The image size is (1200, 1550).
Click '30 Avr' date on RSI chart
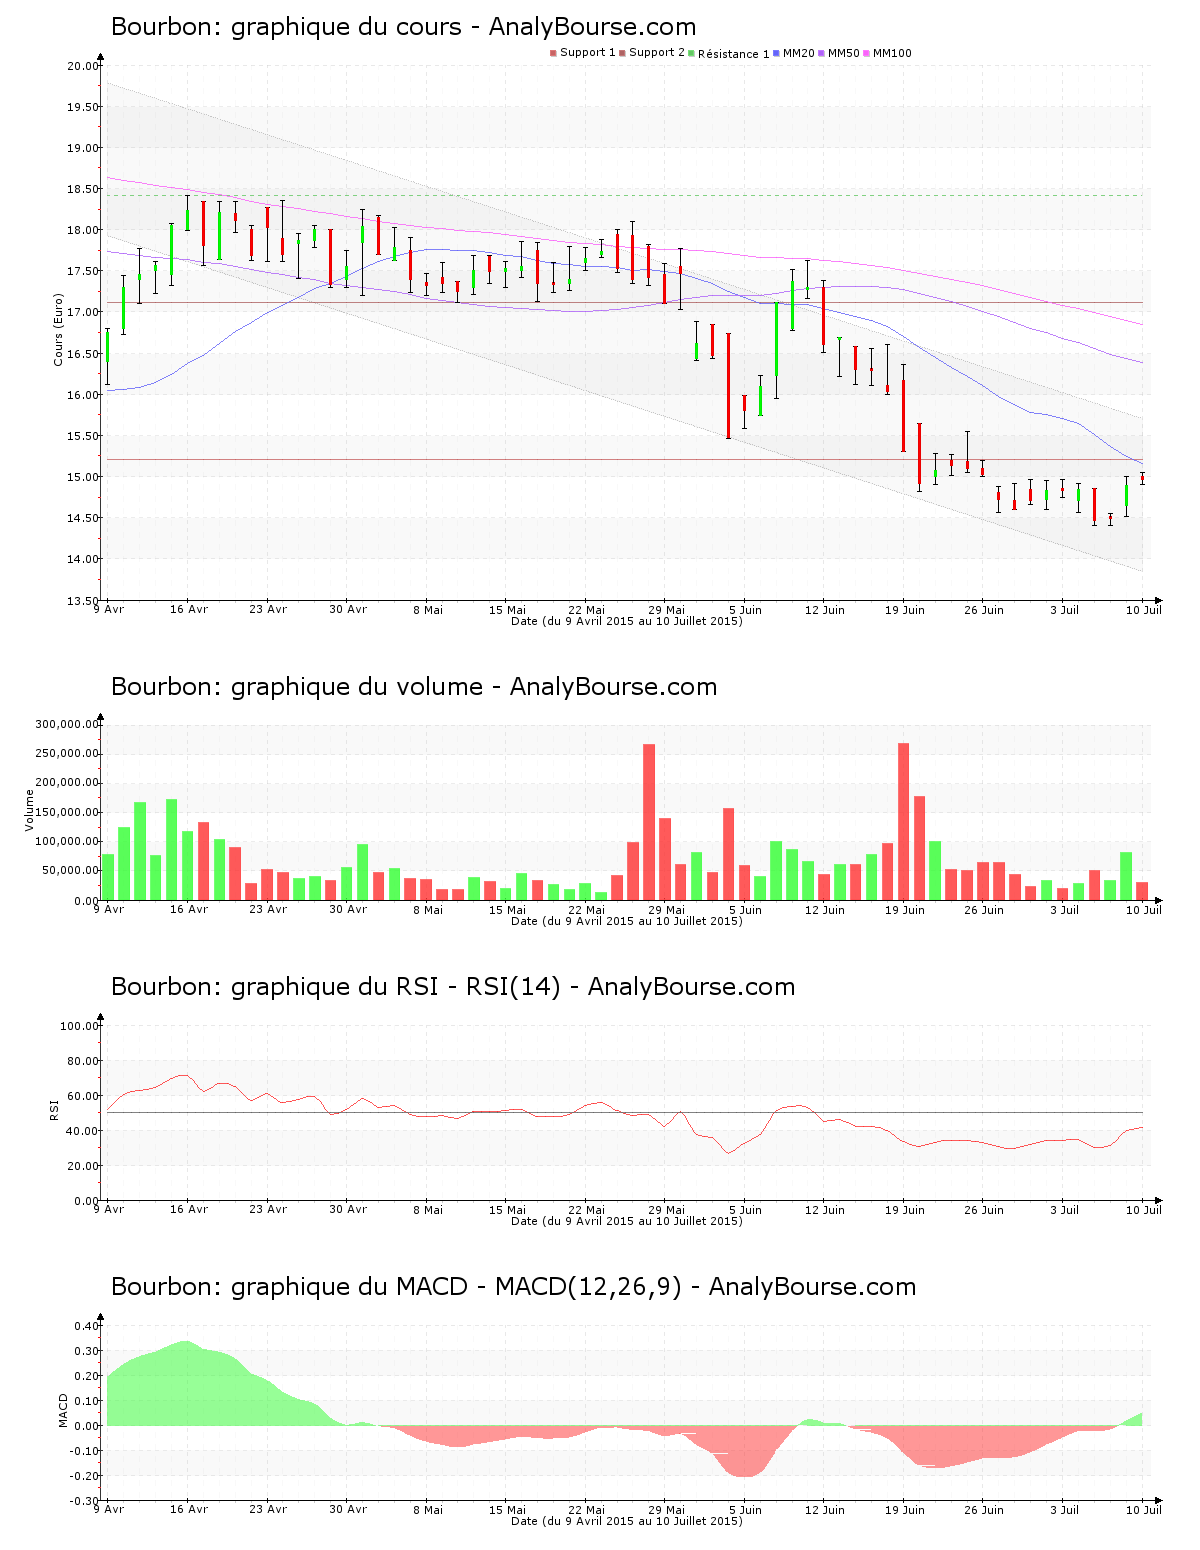348,1210
